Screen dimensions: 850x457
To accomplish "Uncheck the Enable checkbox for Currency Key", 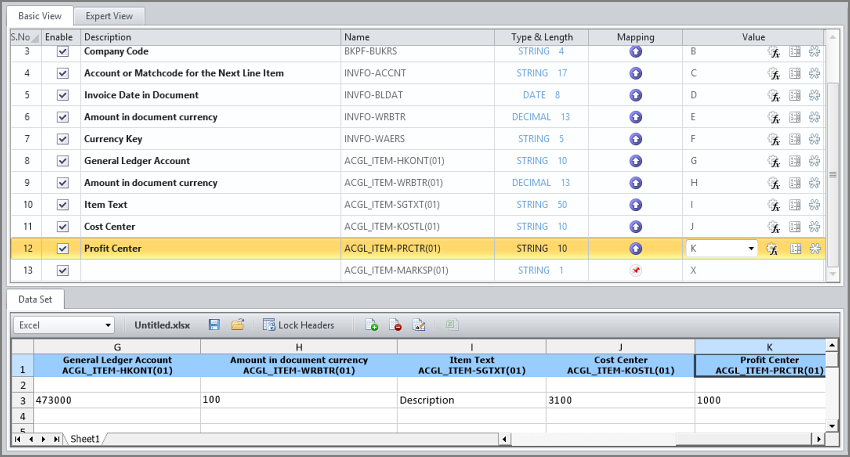I will 63,139.
